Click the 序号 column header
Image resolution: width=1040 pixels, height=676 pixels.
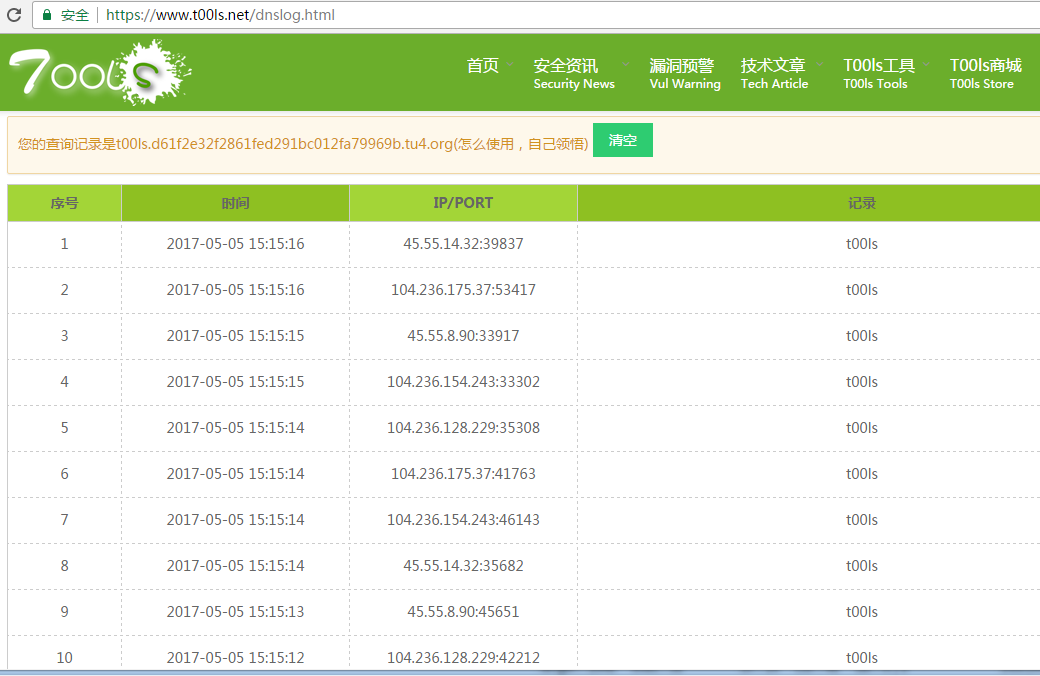64,203
